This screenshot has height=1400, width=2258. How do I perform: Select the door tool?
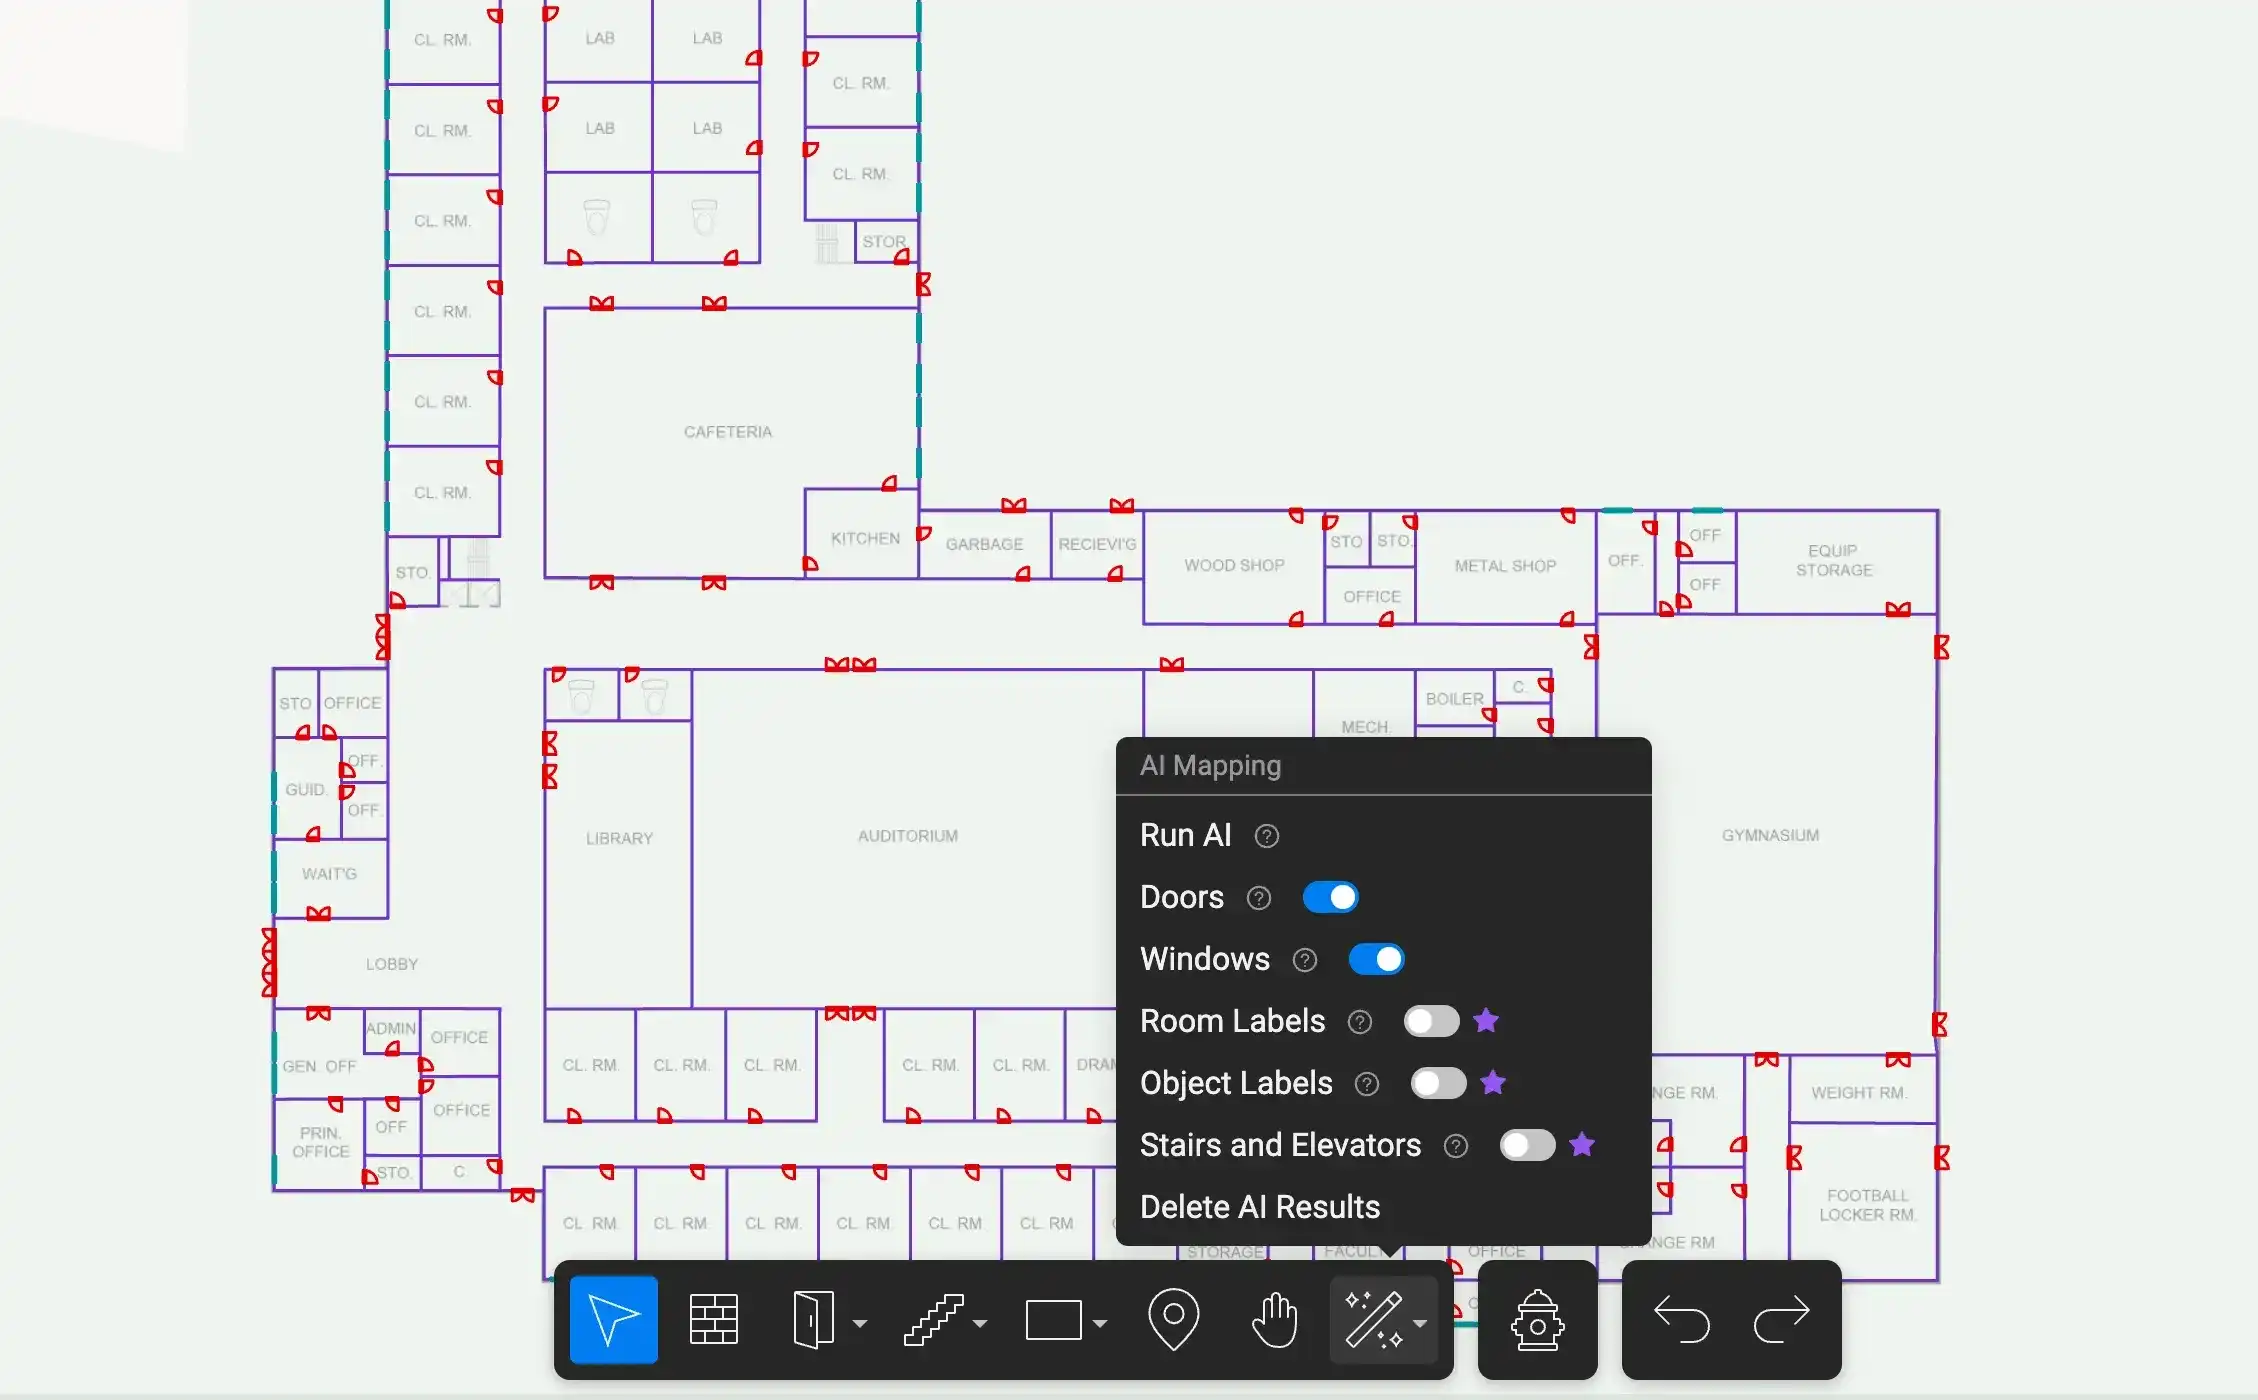click(x=813, y=1319)
